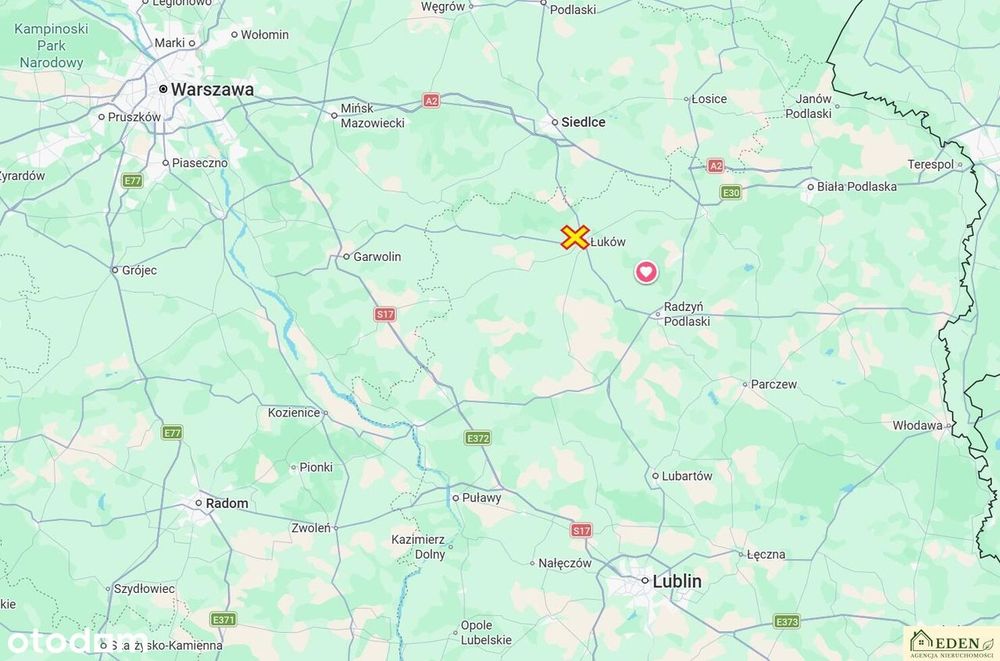Click the Biała Podlaska label
This screenshot has height=661, width=1000.
click(857, 187)
